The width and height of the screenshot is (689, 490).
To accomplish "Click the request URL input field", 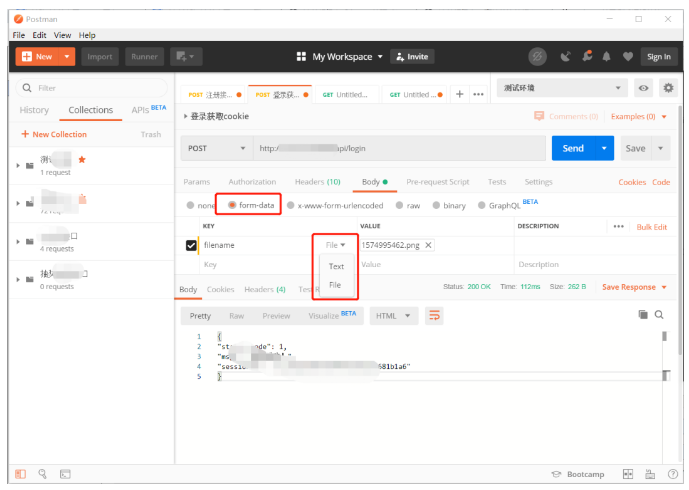I will pos(399,148).
